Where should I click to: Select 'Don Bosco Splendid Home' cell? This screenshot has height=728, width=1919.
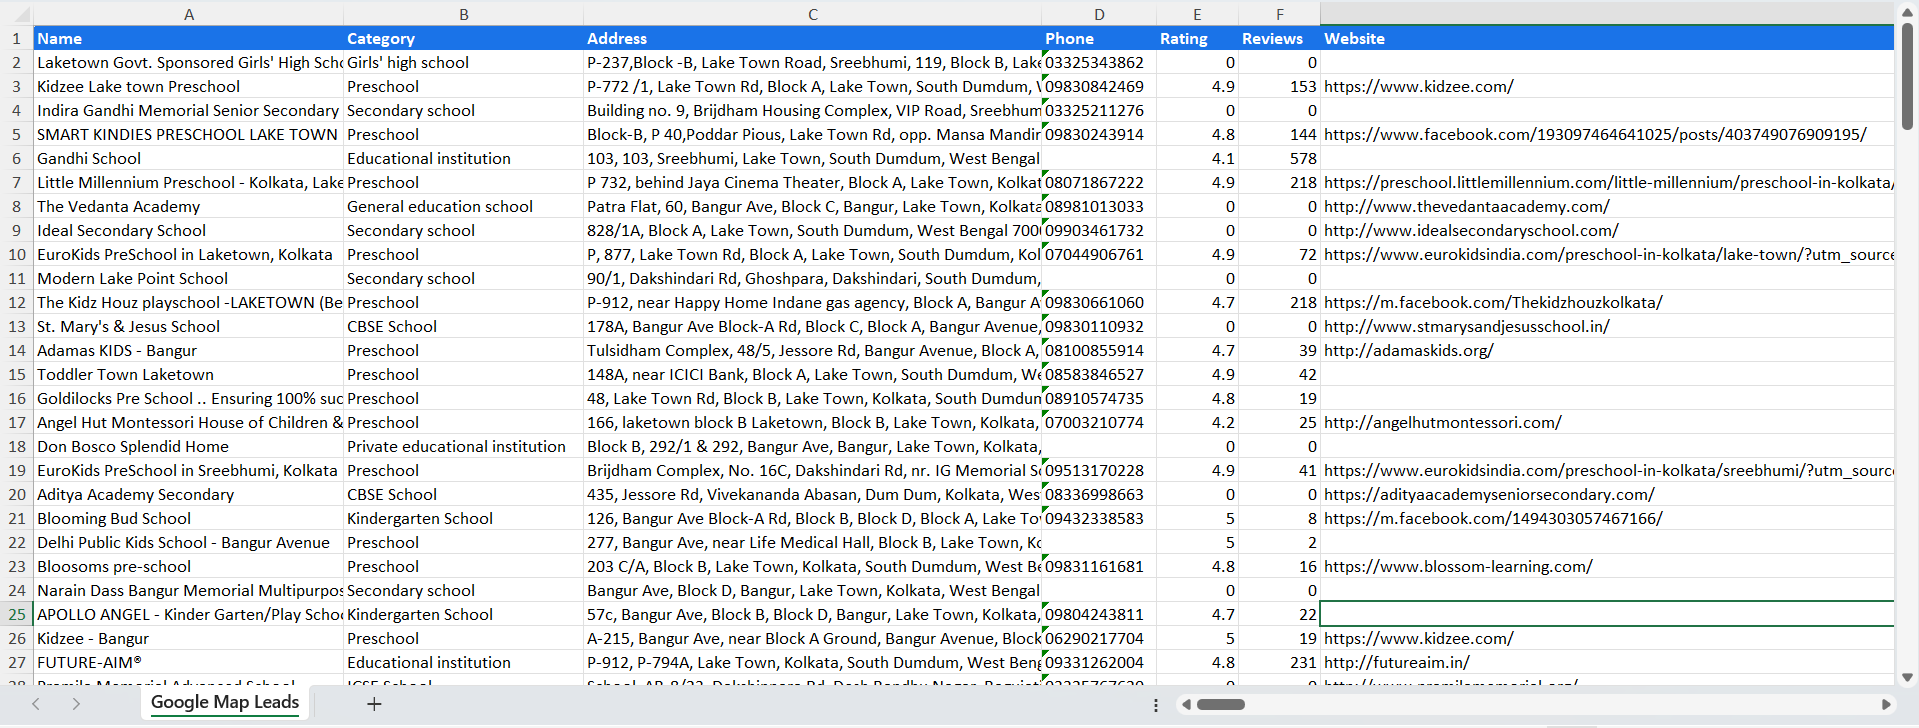(189, 446)
